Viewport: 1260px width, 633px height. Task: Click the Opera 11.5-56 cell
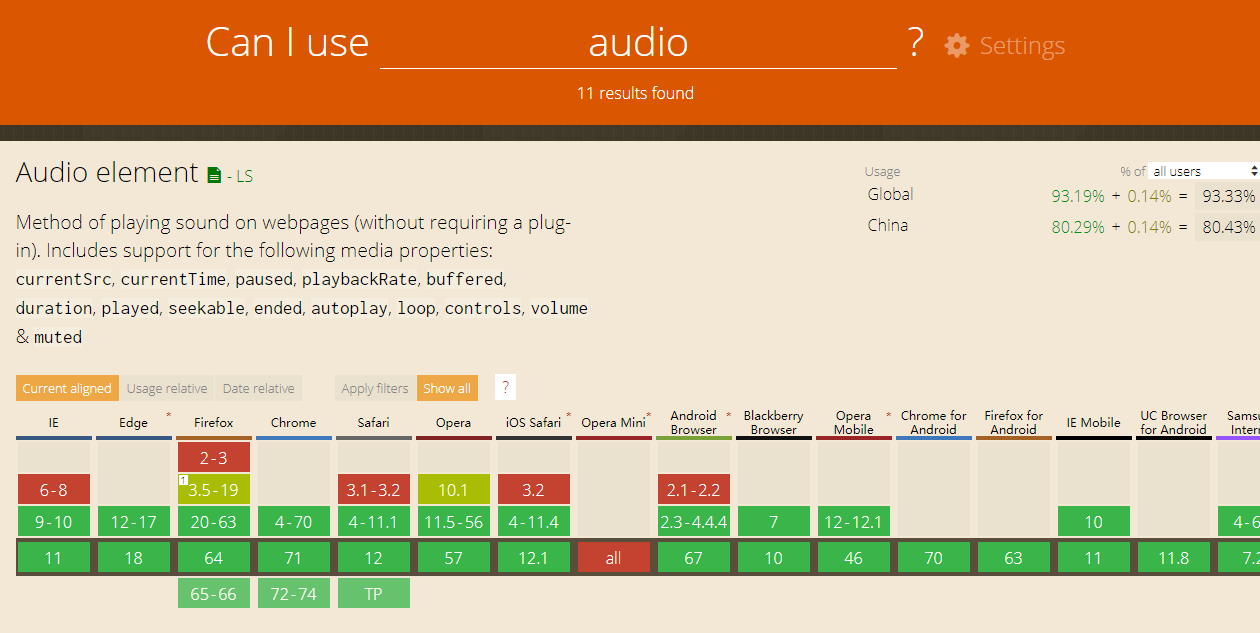click(x=453, y=521)
